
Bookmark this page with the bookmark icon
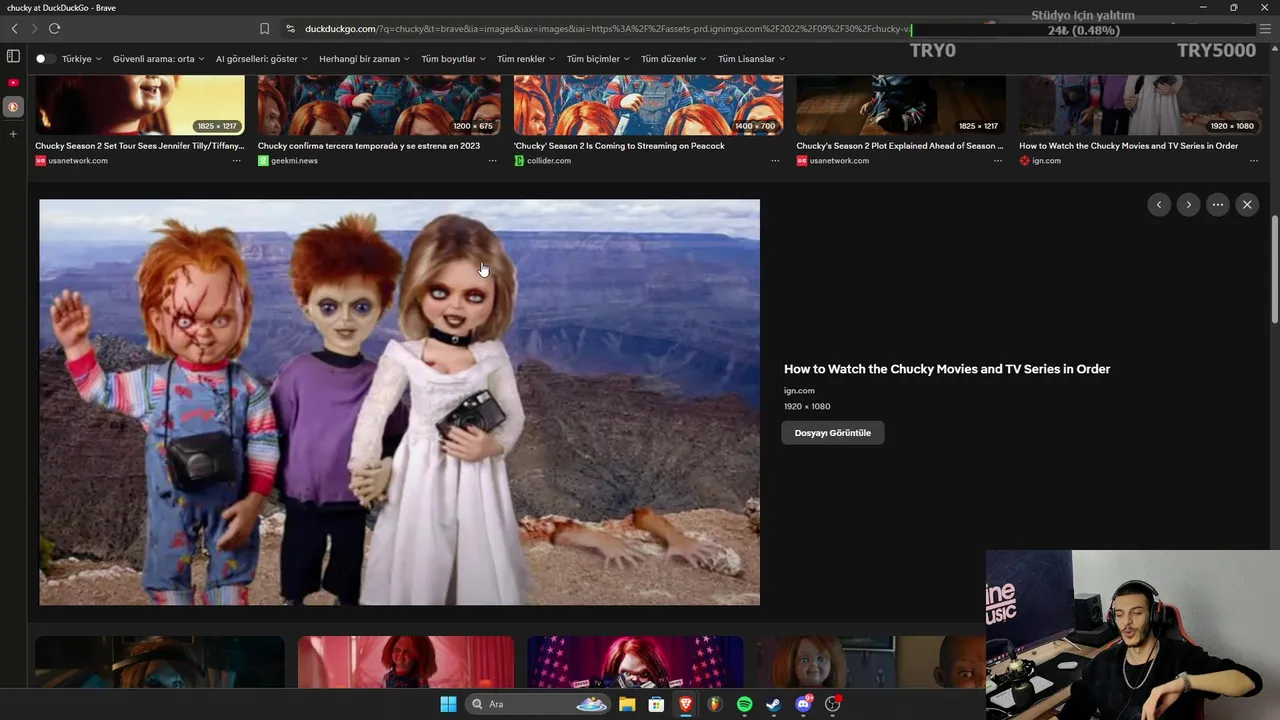264,29
